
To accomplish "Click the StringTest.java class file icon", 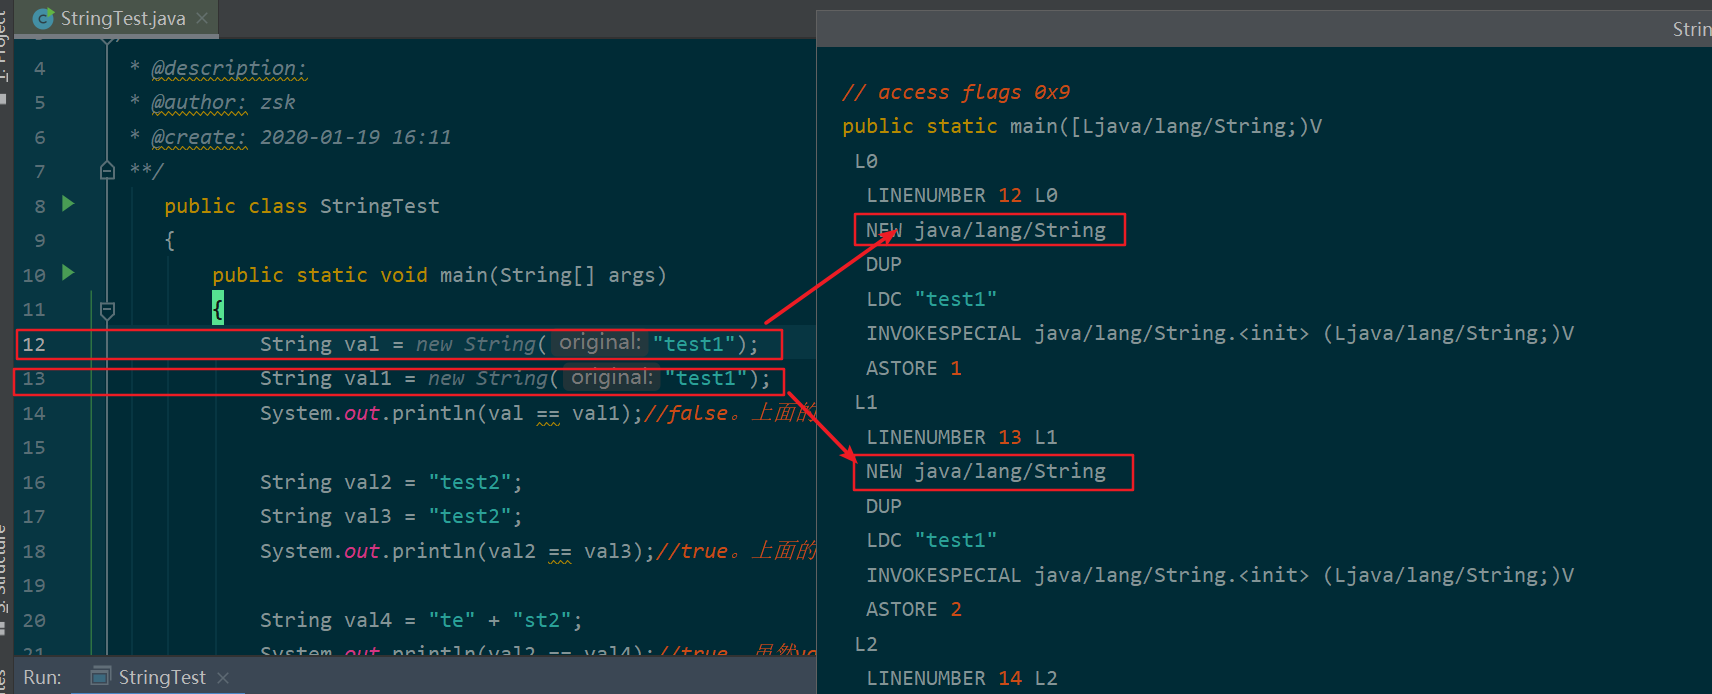I will pyautogui.click(x=44, y=19).
